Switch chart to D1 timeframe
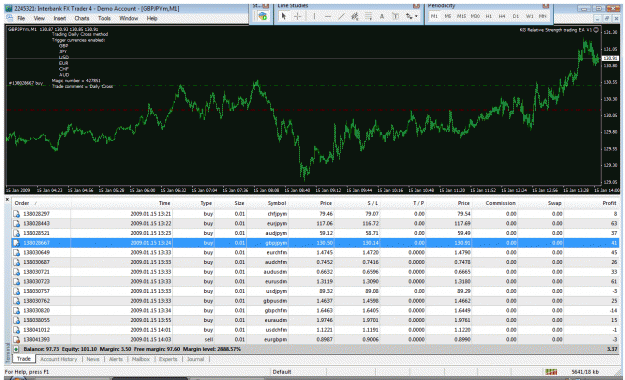625x380 pixels. (x=516, y=16)
